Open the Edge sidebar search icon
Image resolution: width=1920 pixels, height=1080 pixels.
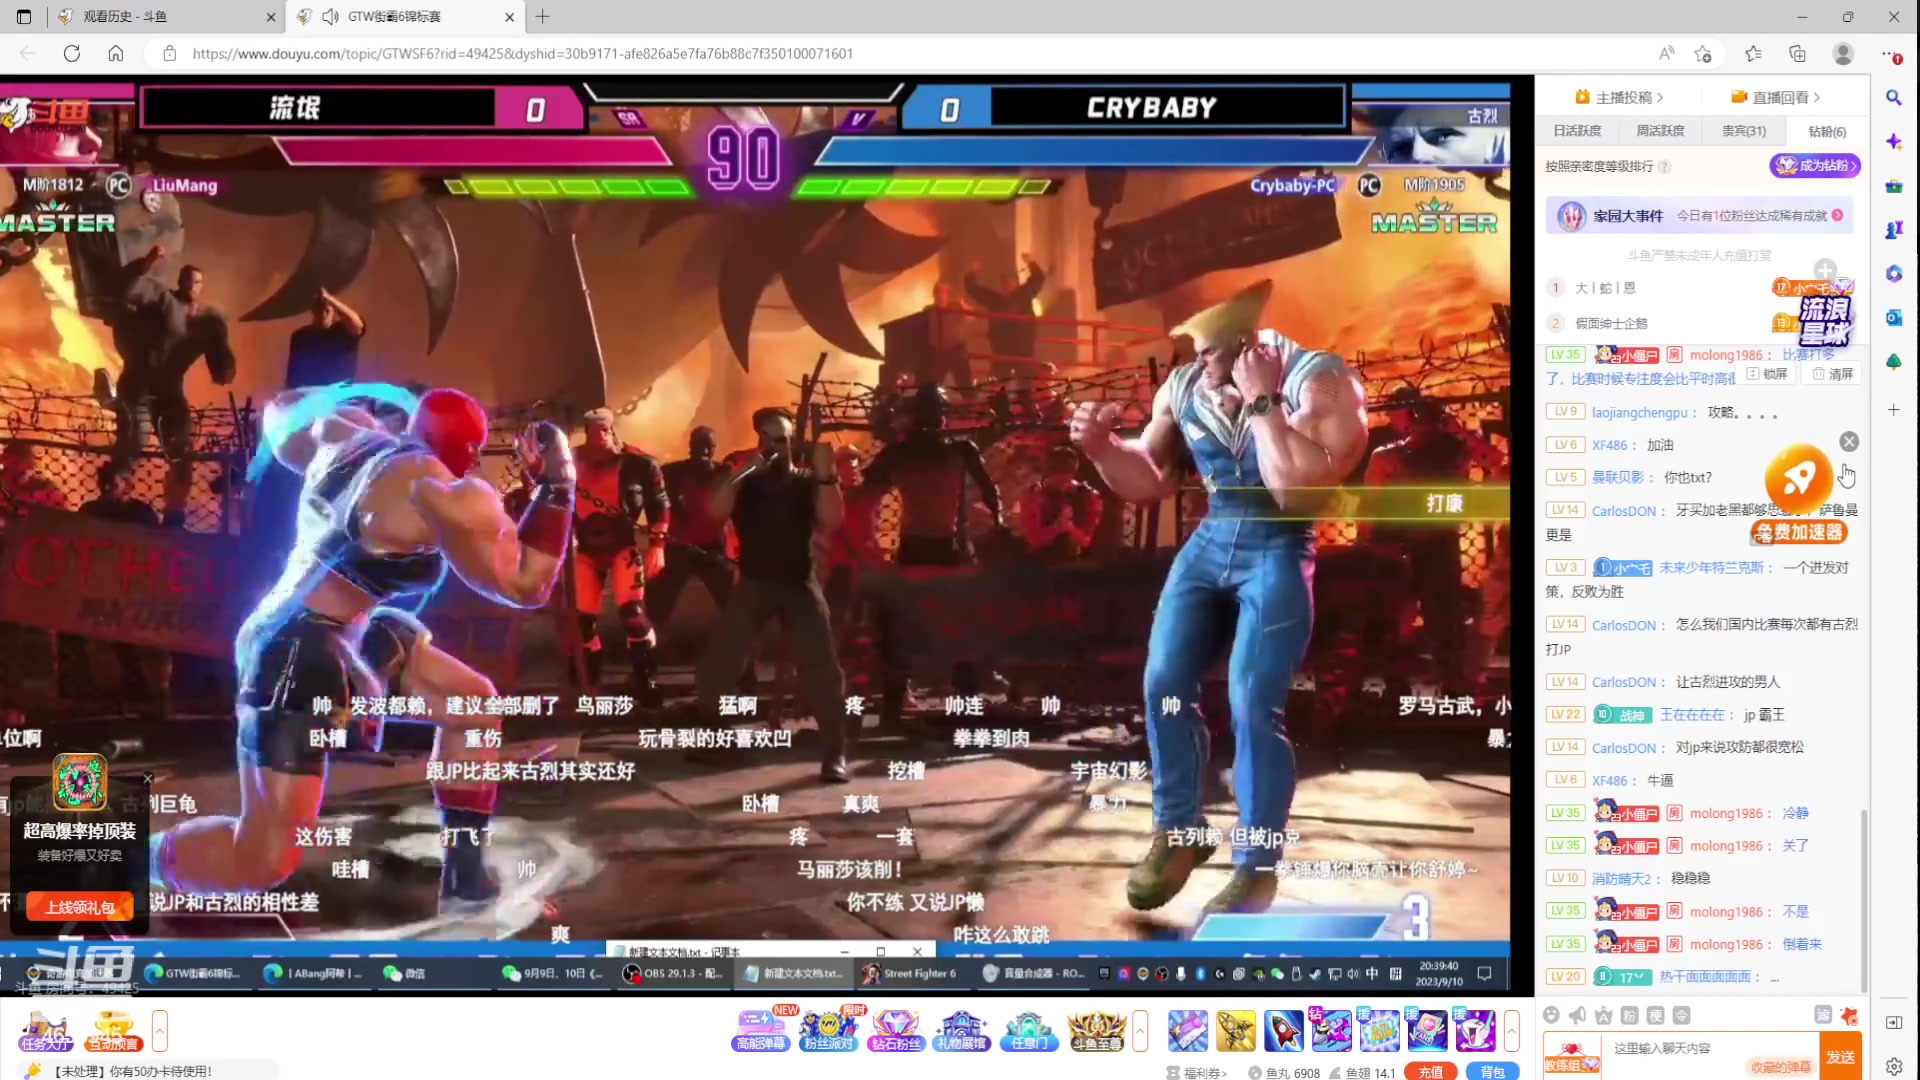[1894, 98]
